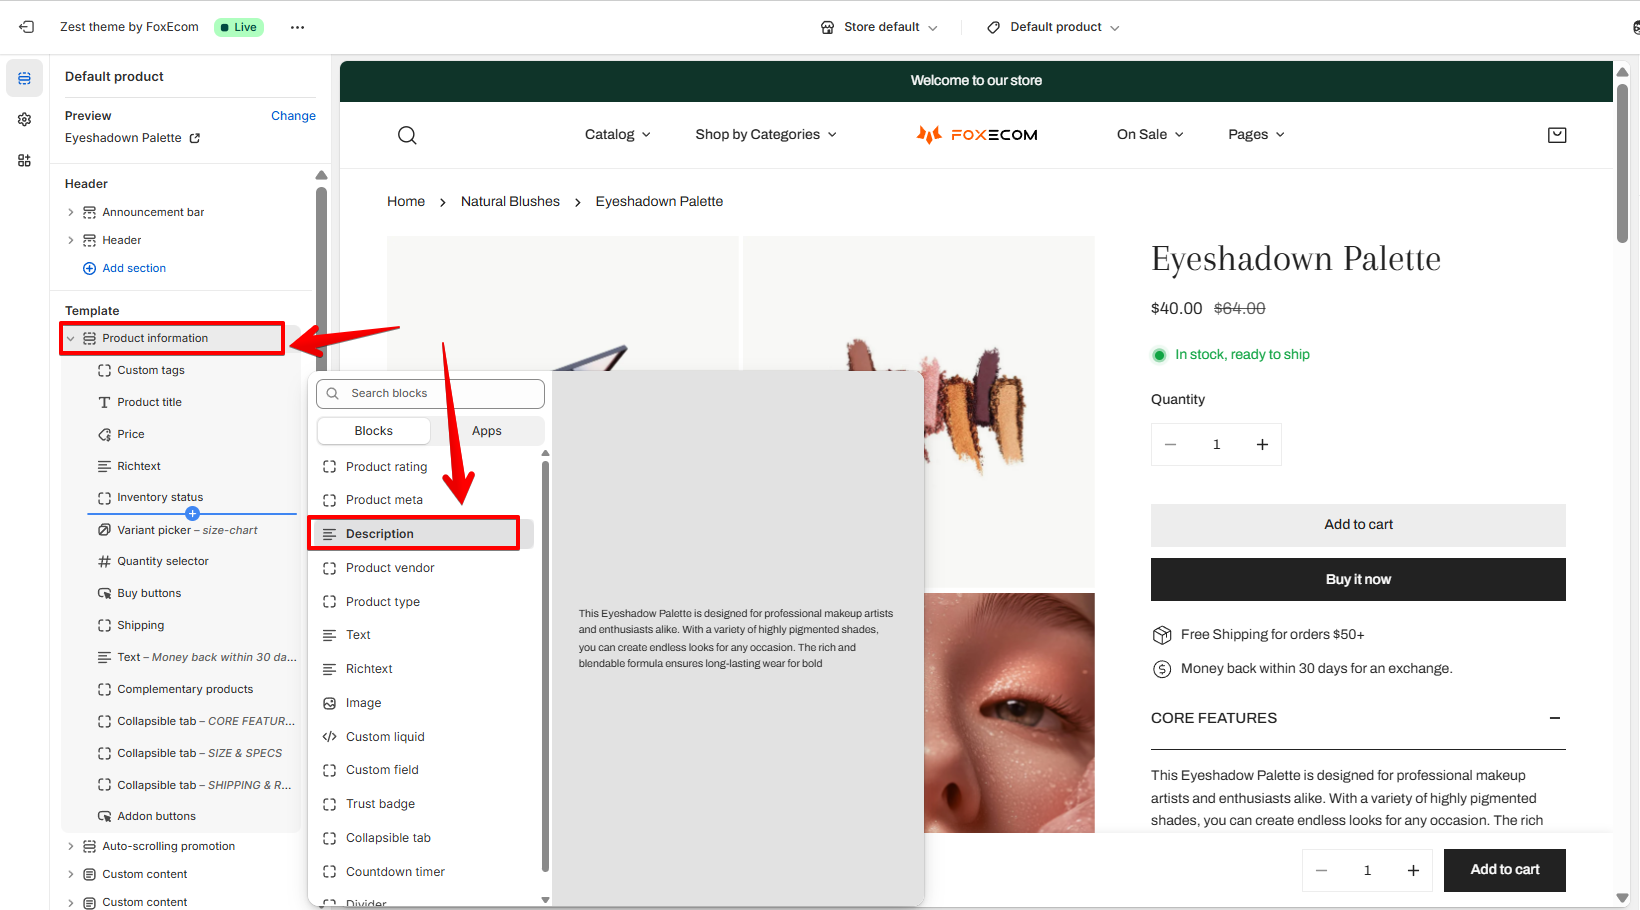Select the Variant picker size-chart block
The image size is (1640, 910).
180,530
